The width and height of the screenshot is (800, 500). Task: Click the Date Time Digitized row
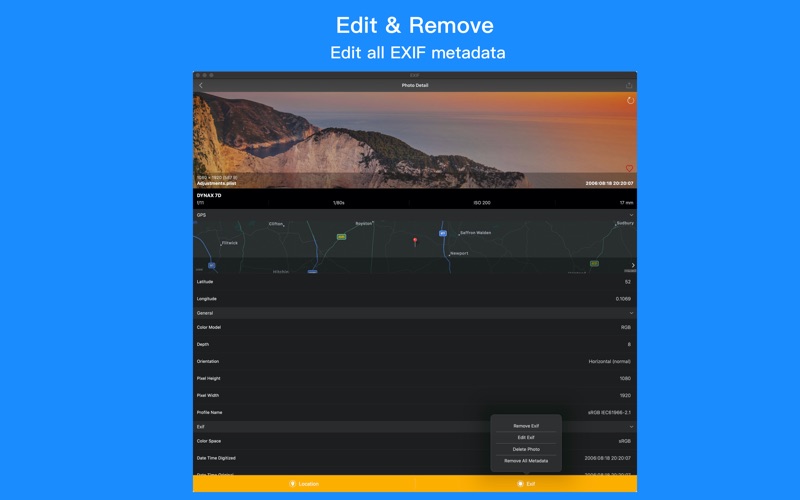pyautogui.click(x=415, y=458)
